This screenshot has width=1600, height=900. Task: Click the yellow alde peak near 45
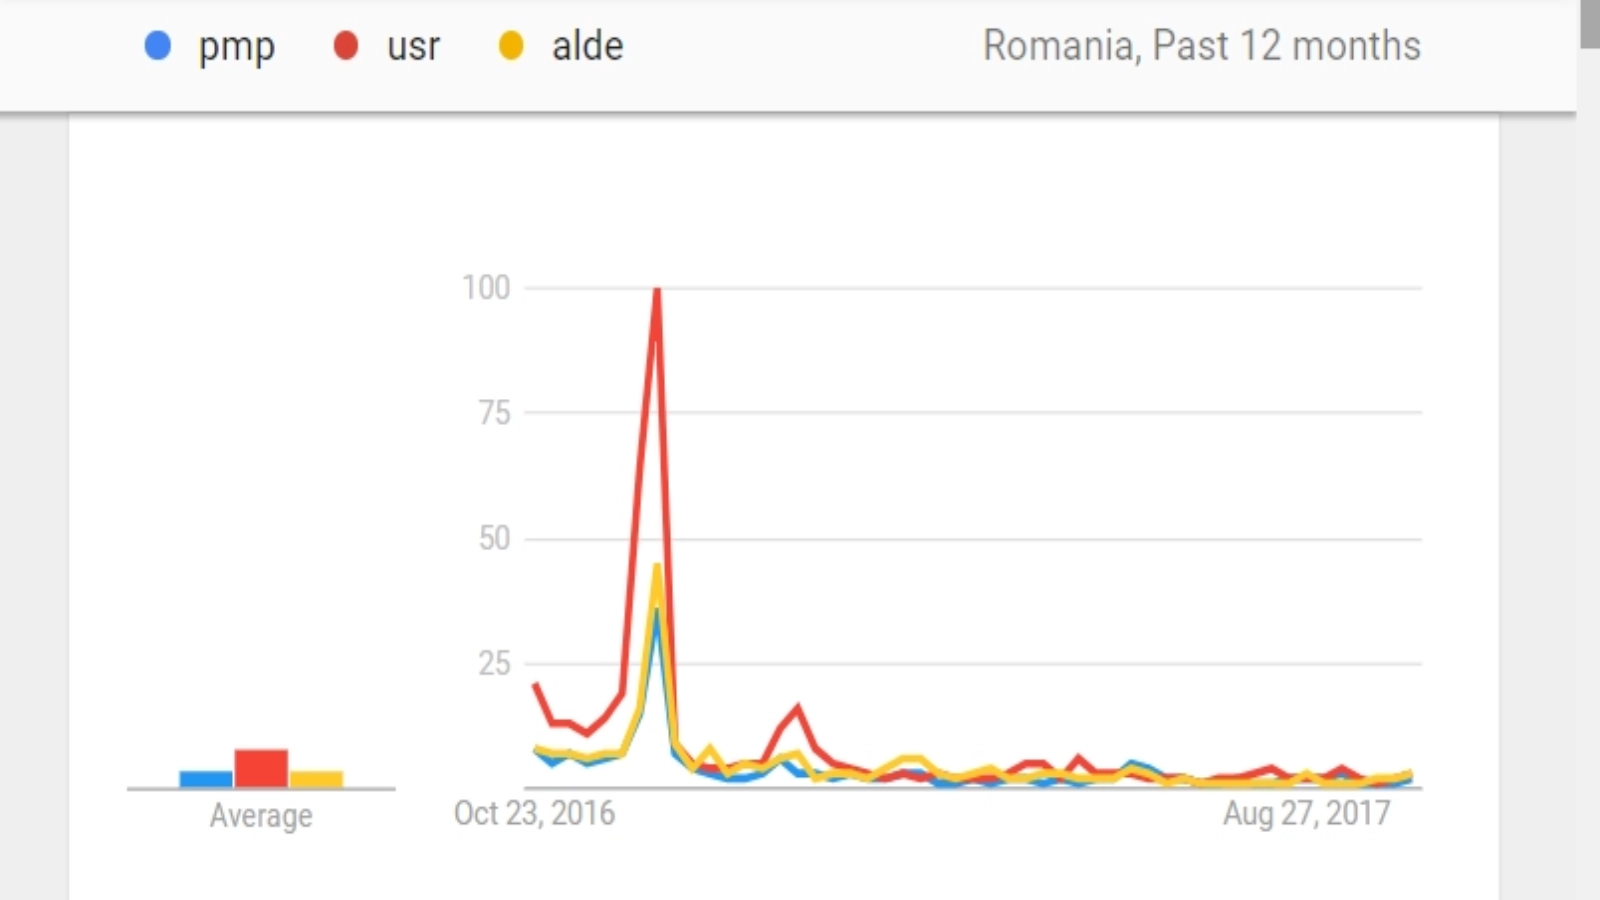coord(657,567)
